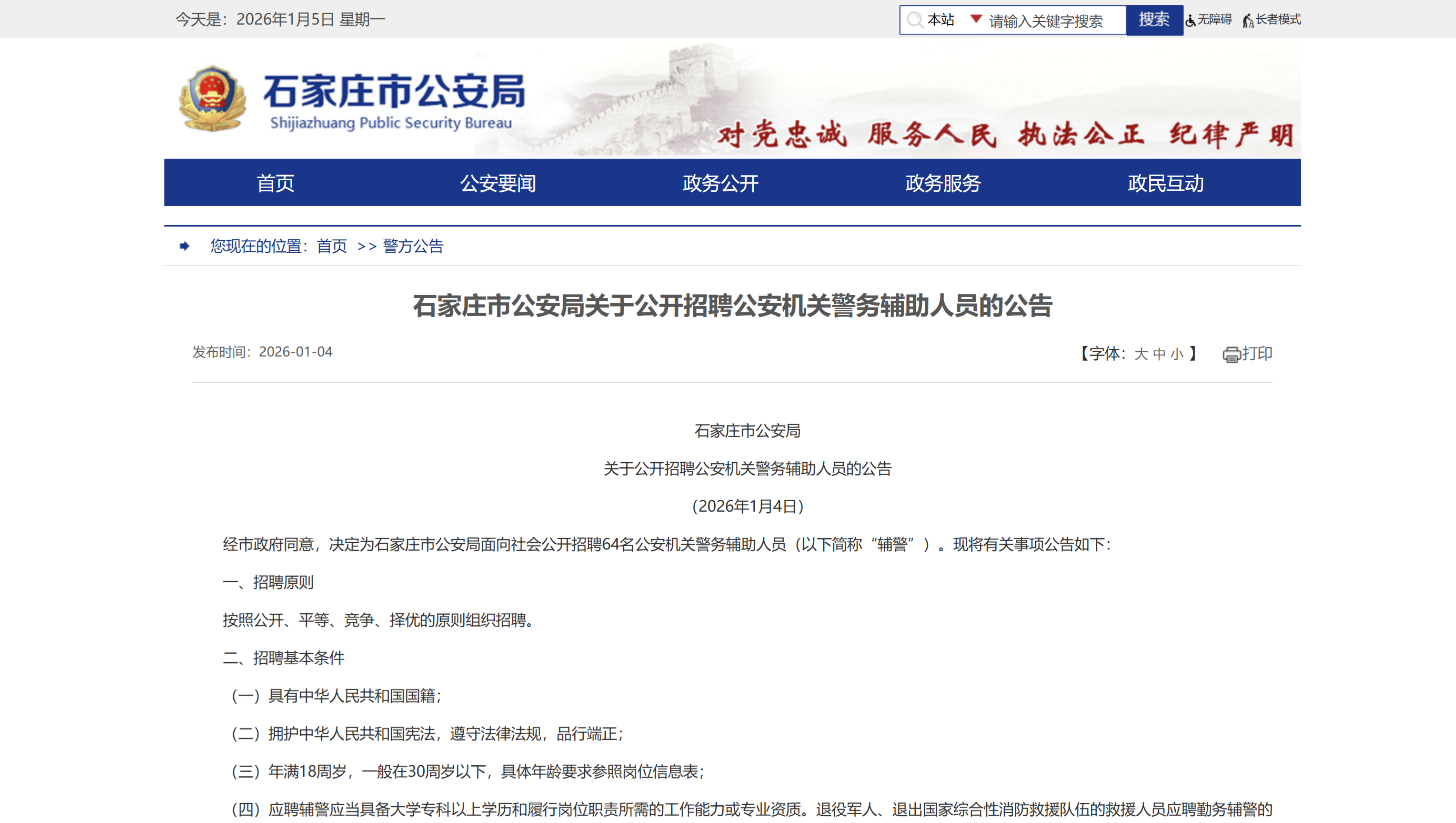The height and width of the screenshot is (823, 1456).
Task: Open the 政民互动 navigation menu
Action: (1163, 183)
